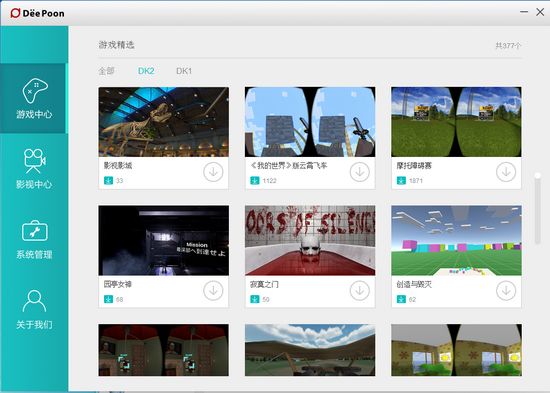This screenshot has width=550, height=393.
Task: Click the DeePoon logo
Action: (37, 13)
